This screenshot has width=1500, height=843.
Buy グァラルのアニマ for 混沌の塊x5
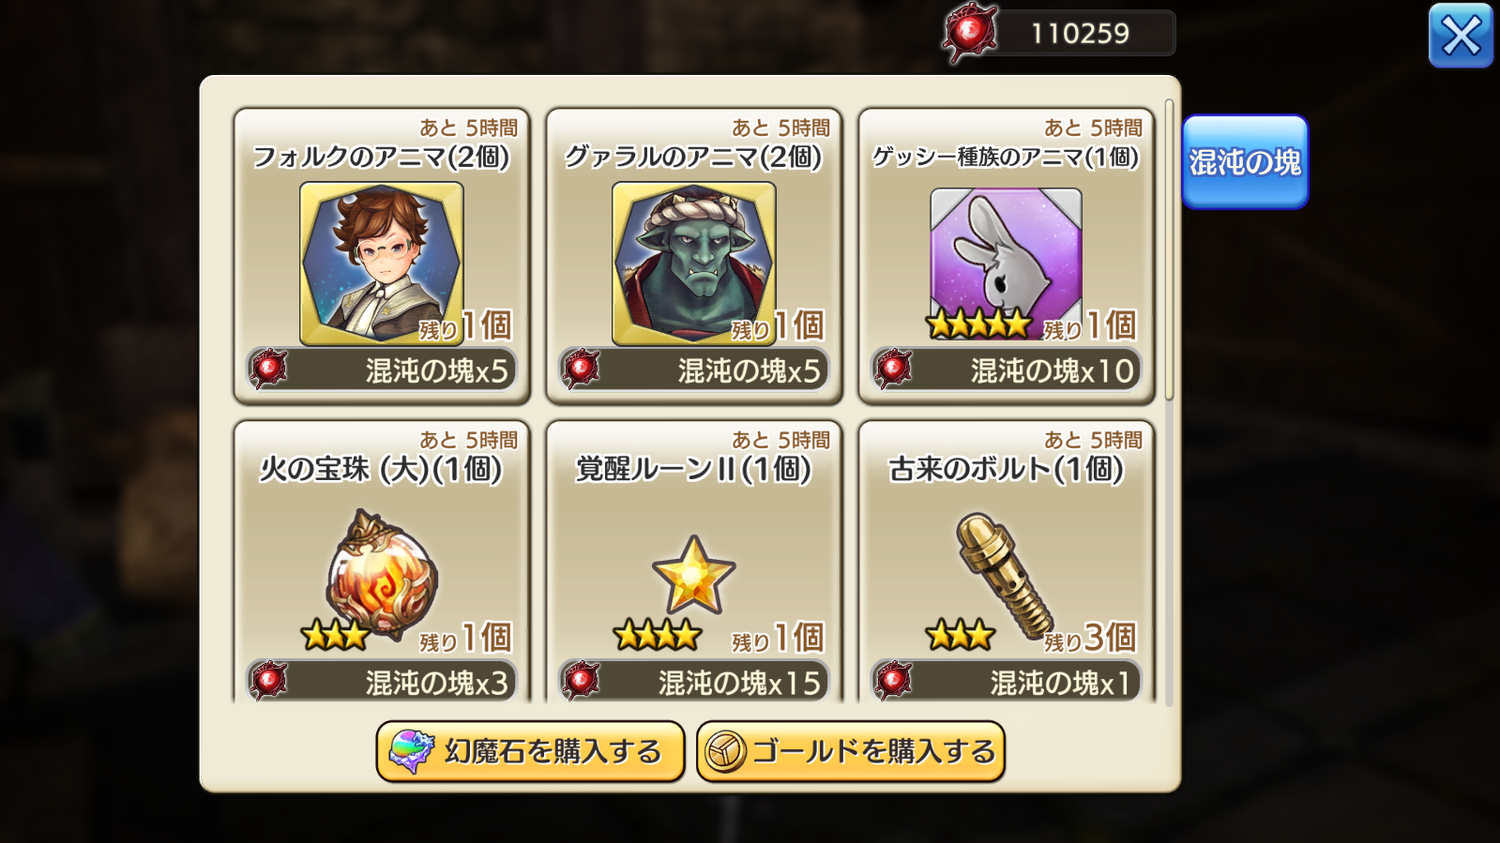click(694, 370)
